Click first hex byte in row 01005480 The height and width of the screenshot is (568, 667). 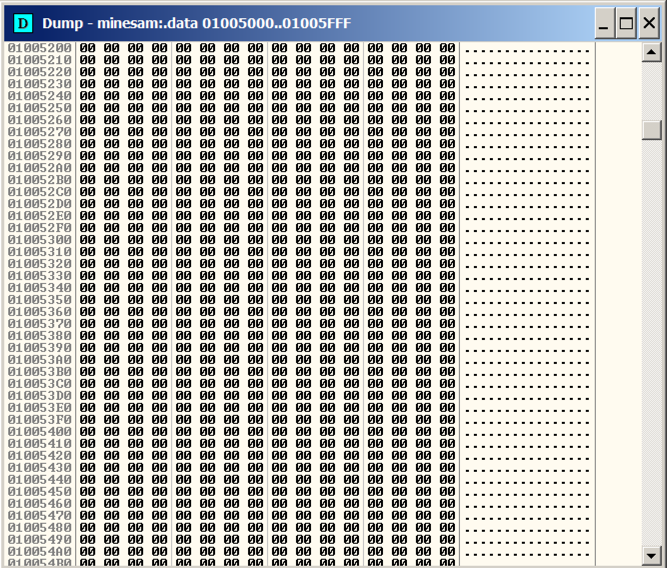(88, 528)
